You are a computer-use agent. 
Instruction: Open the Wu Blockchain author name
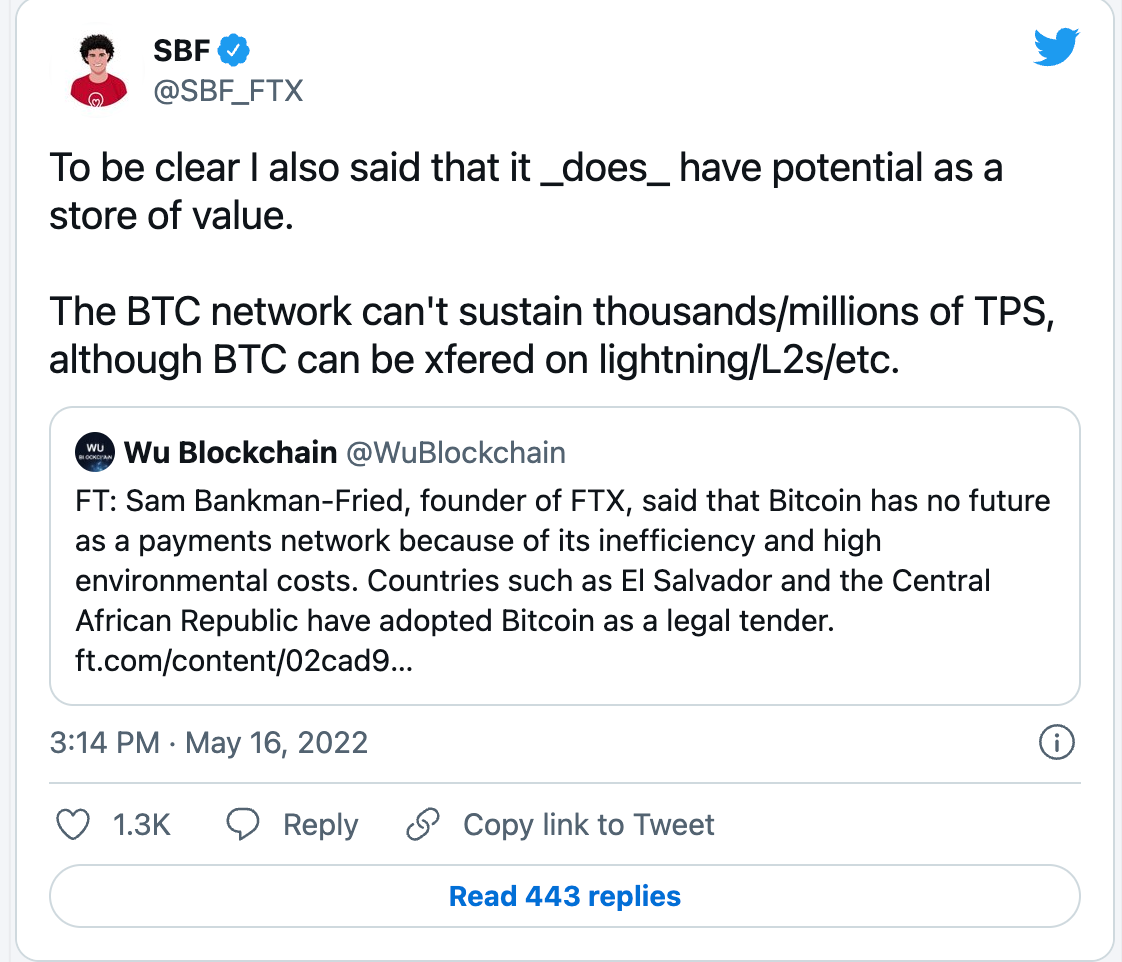[230, 453]
